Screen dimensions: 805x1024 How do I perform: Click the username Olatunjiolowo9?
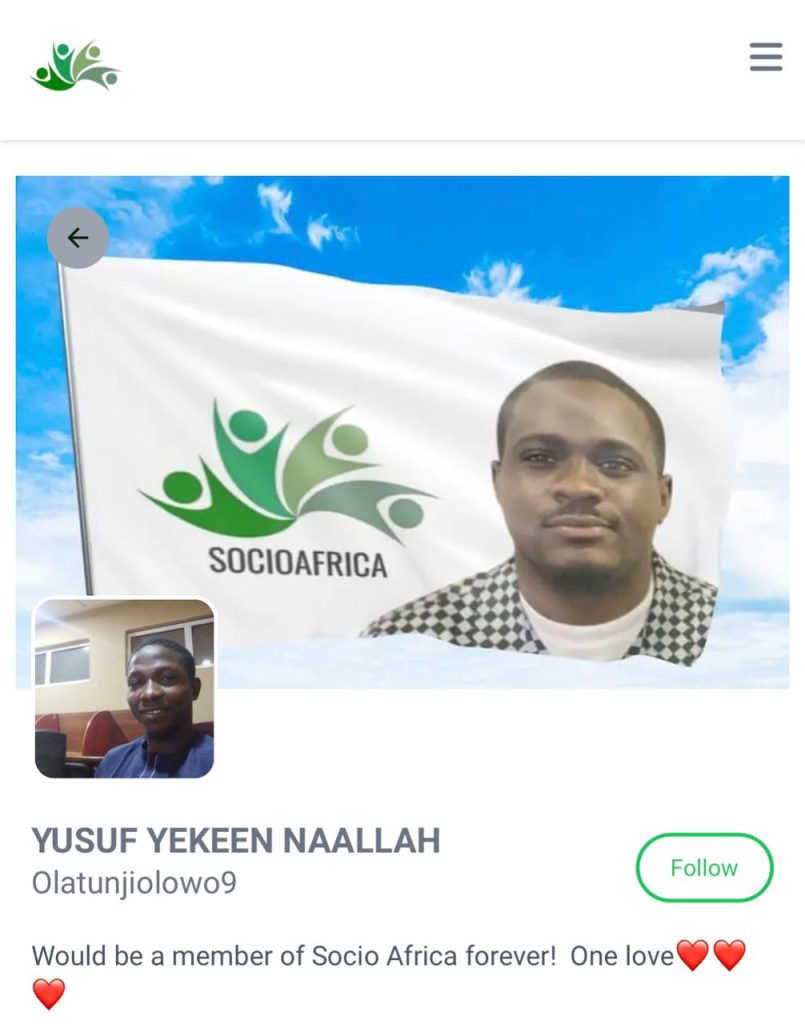134,883
